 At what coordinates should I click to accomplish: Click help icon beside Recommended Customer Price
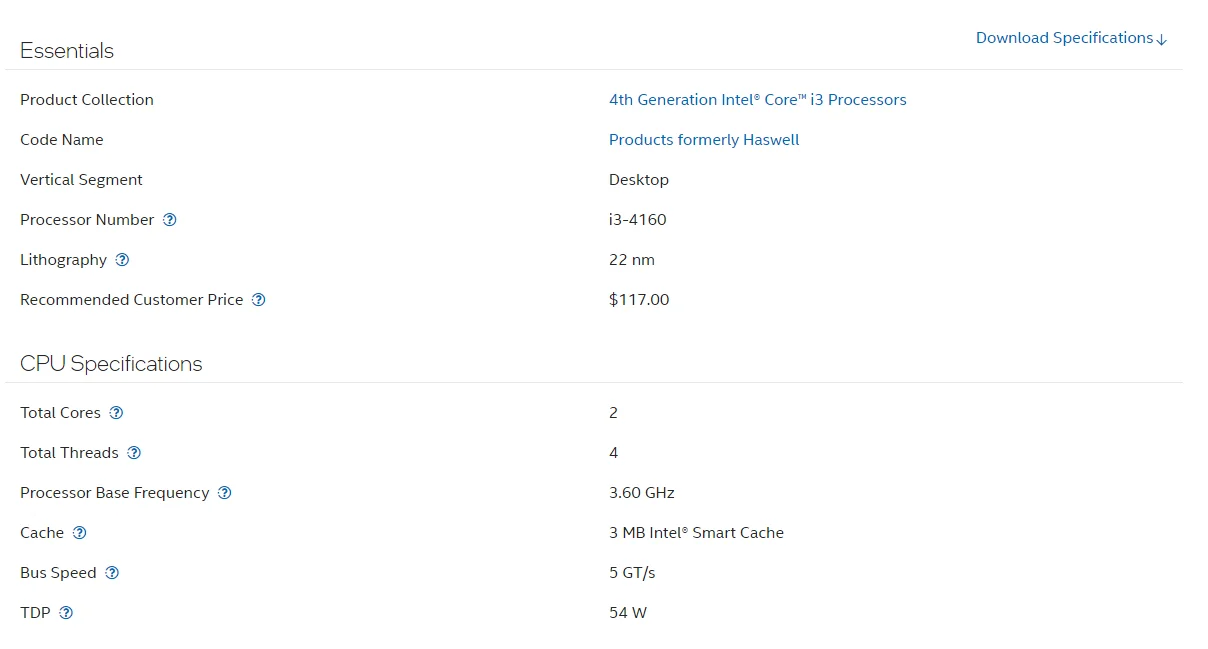259,300
